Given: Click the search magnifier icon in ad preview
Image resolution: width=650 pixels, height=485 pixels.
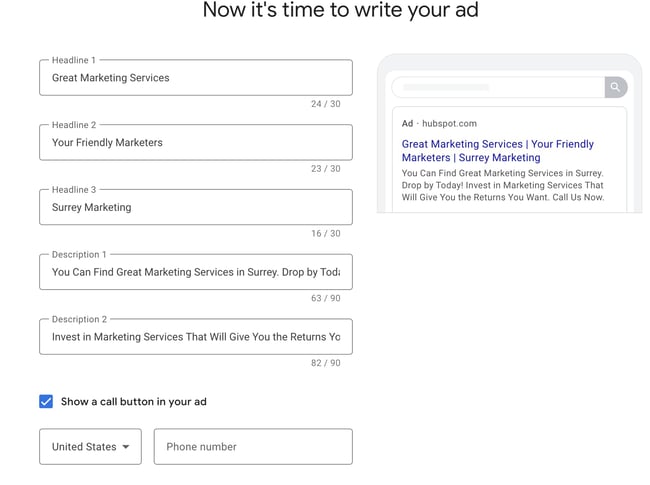Looking at the screenshot, I should point(616,87).
